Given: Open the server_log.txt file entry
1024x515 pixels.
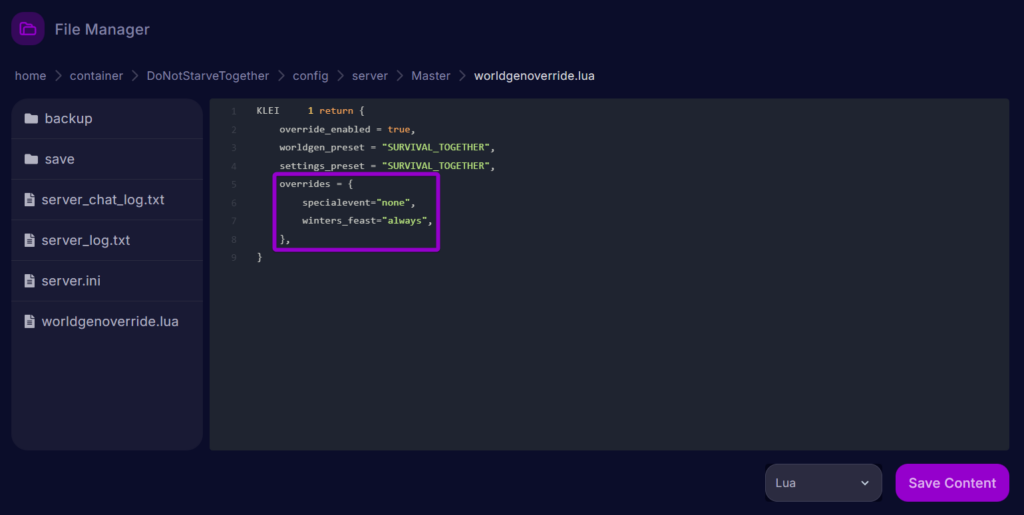Looking at the screenshot, I should [86, 241].
